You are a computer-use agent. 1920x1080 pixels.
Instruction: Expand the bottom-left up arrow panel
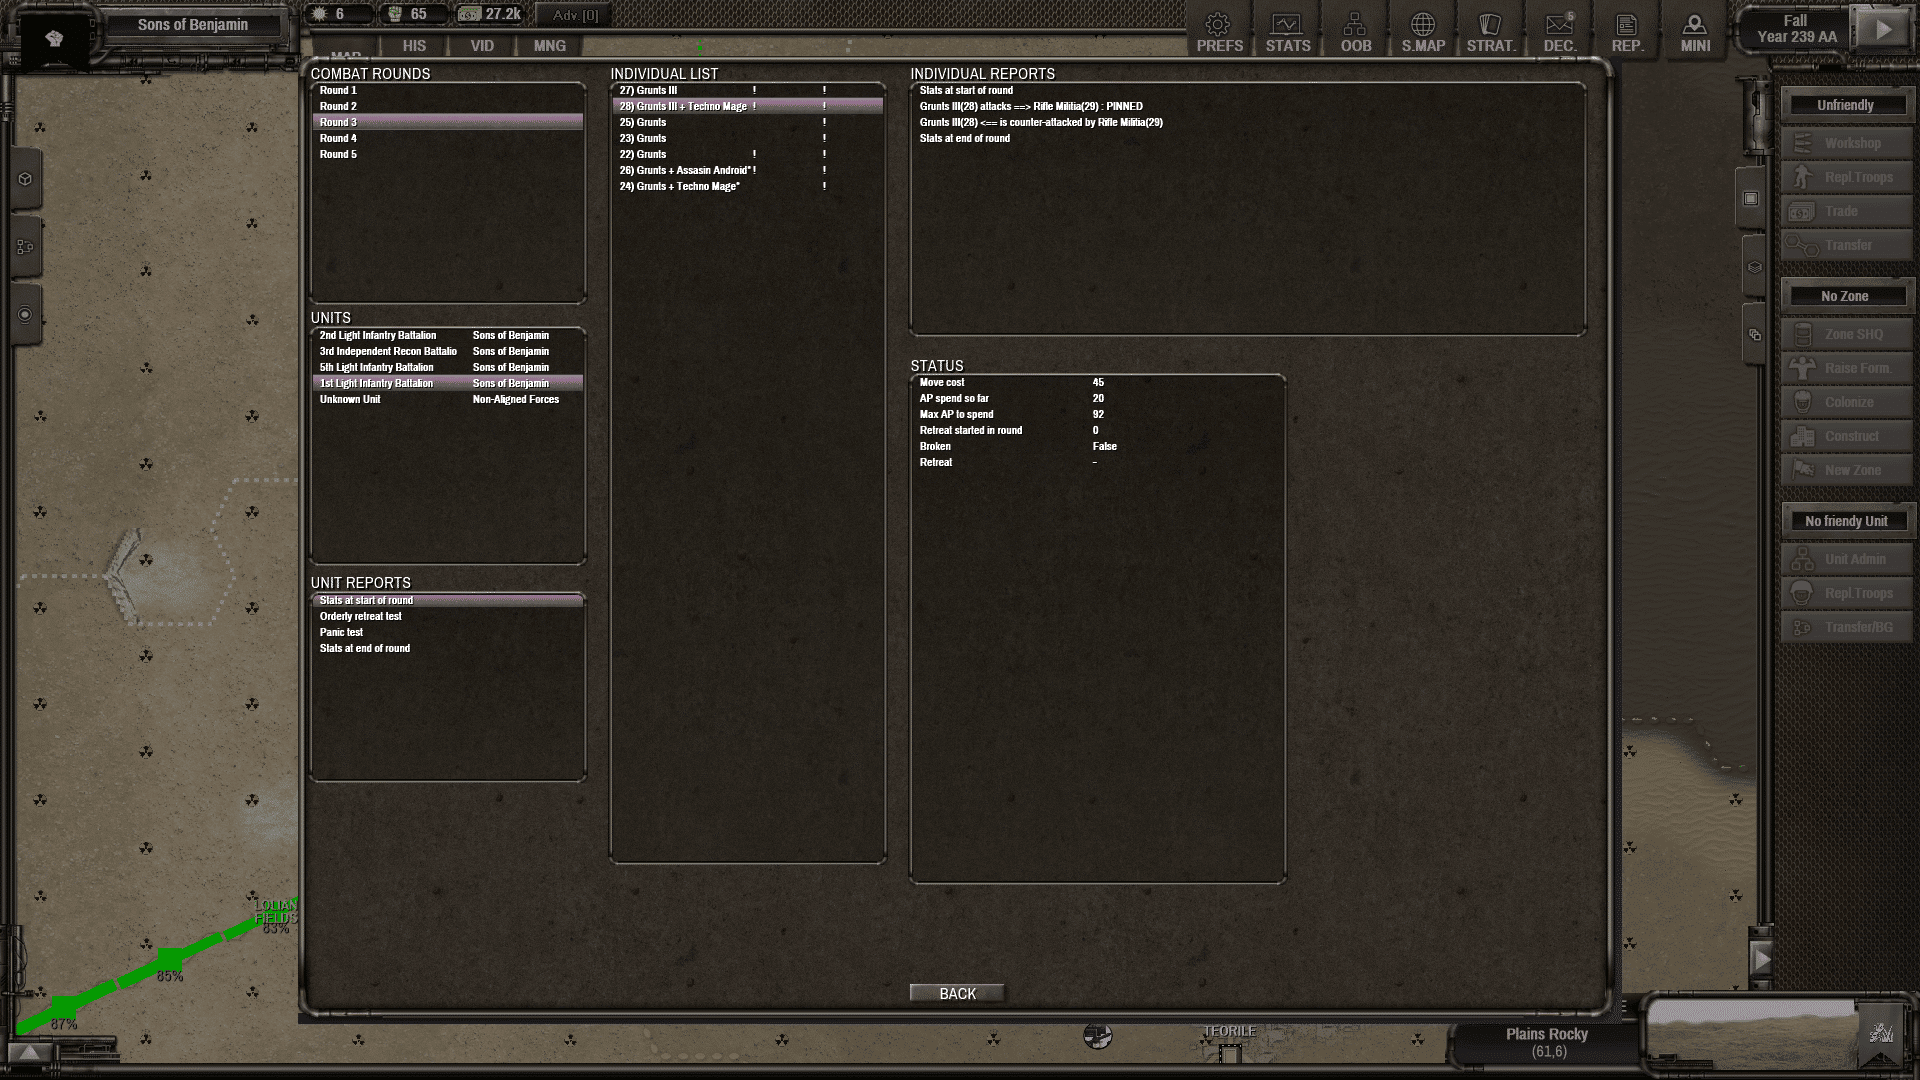tap(30, 1052)
